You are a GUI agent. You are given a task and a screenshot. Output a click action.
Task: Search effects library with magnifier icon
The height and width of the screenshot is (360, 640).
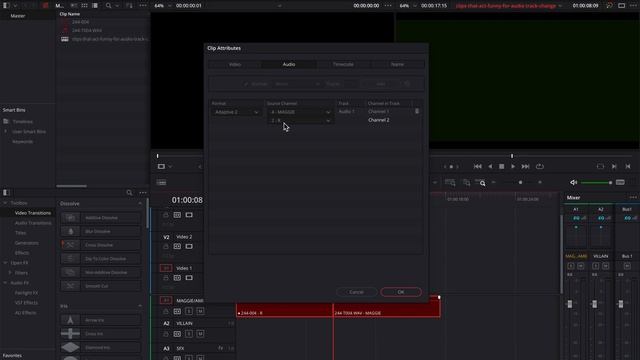129,193
